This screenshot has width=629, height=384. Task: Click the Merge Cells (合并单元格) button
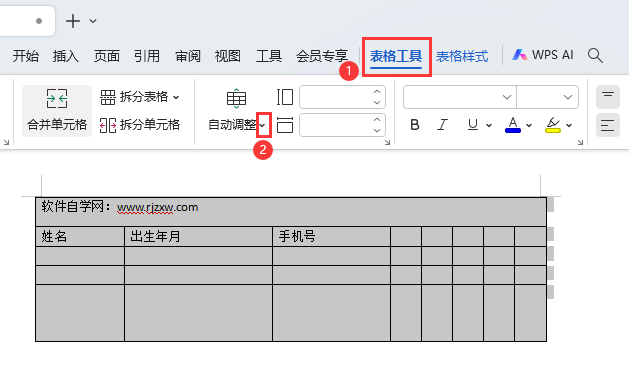(x=57, y=111)
